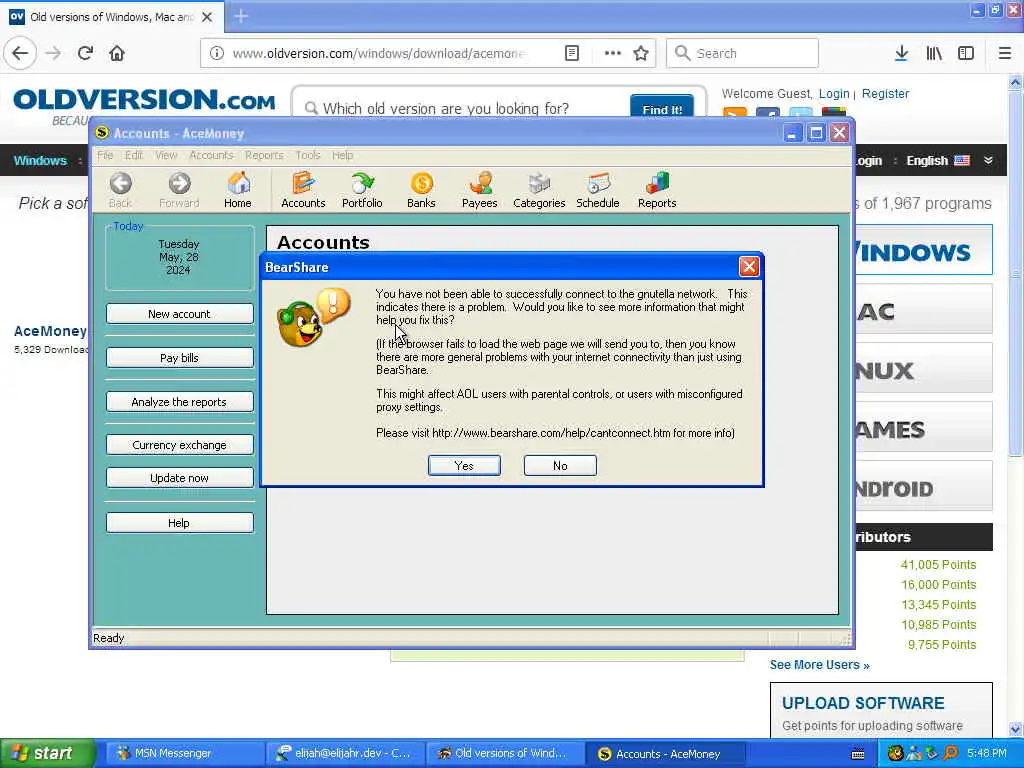This screenshot has width=1024, height=768.
Task: Click the BearShare tray icon
Action: (x=895, y=754)
